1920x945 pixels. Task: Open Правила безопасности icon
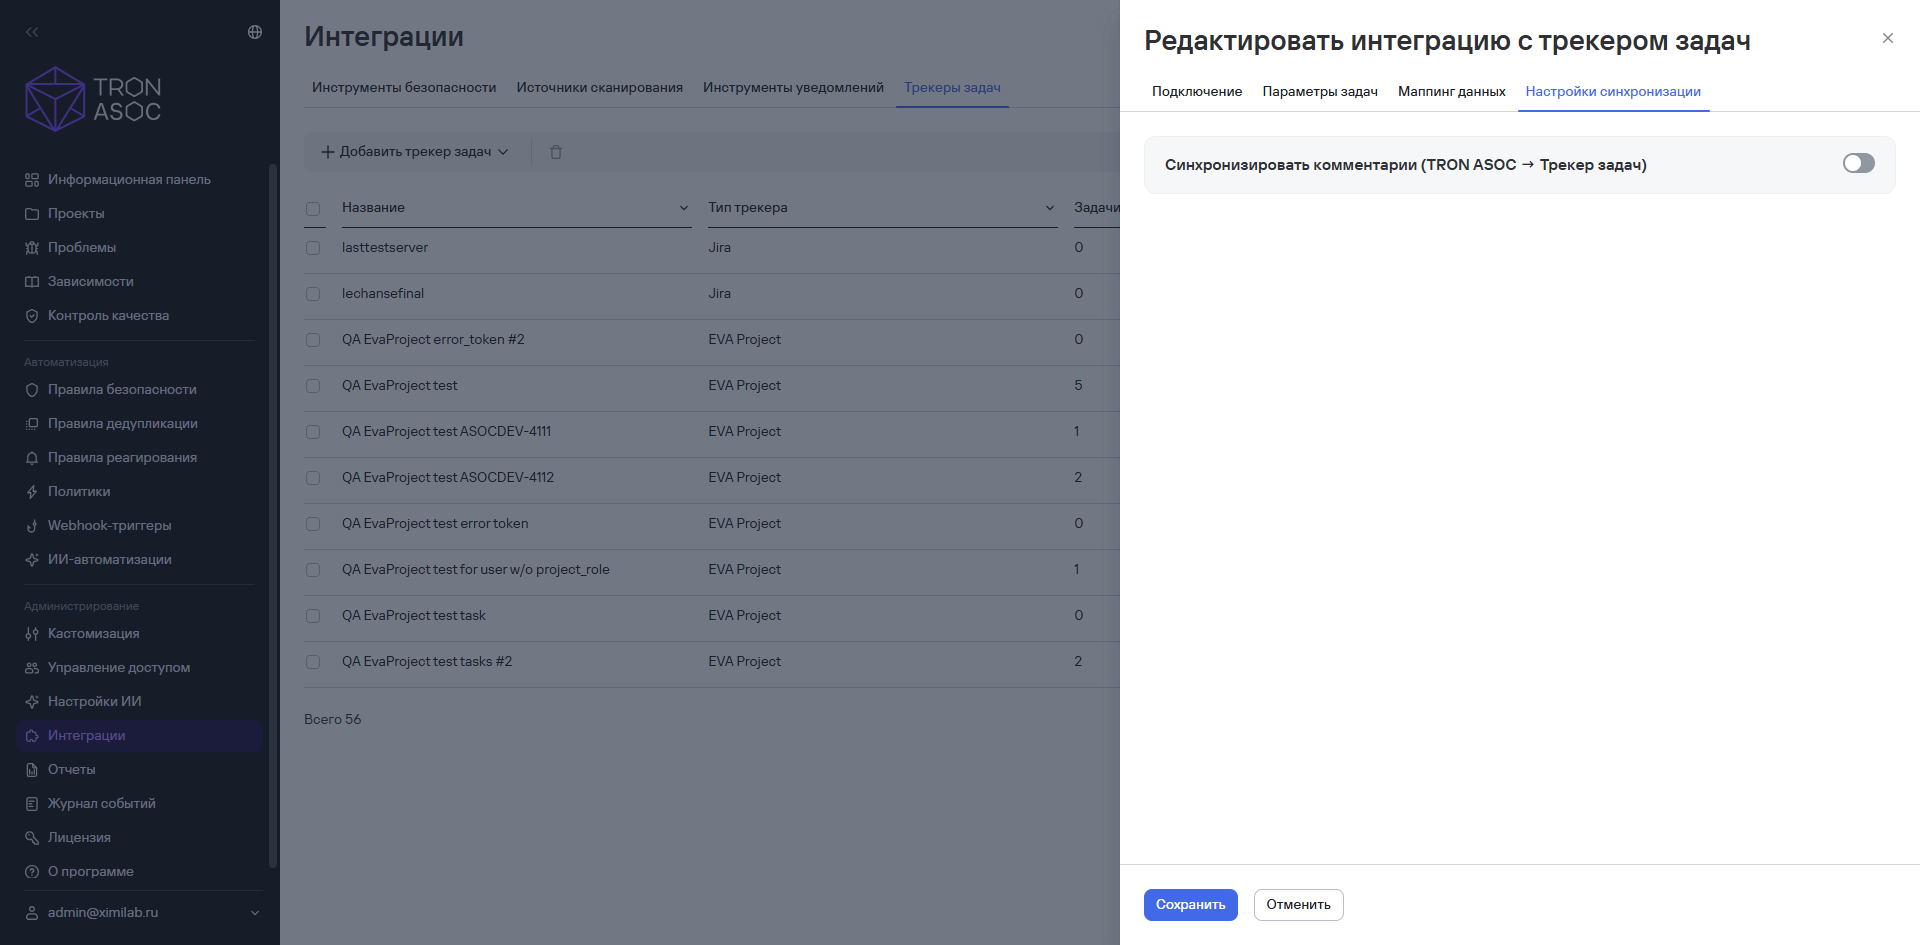pyautogui.click(x=32, y=390)
